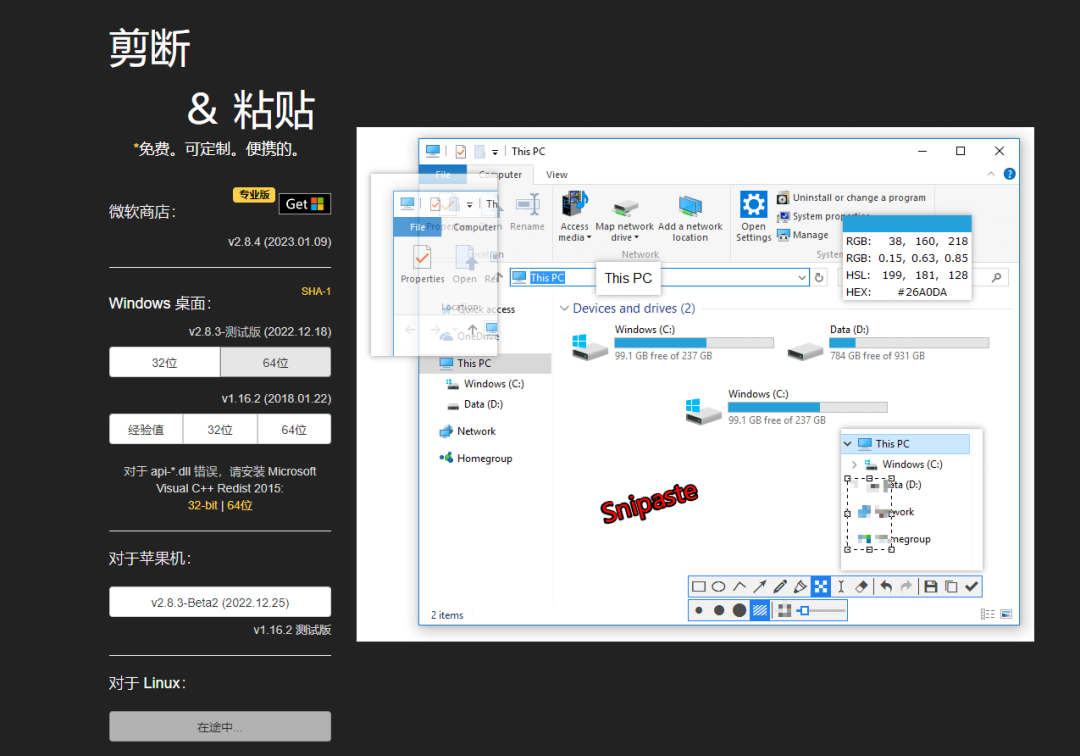
Task: Click the Manage icon in the ribbon
Action: pos(783,235)
